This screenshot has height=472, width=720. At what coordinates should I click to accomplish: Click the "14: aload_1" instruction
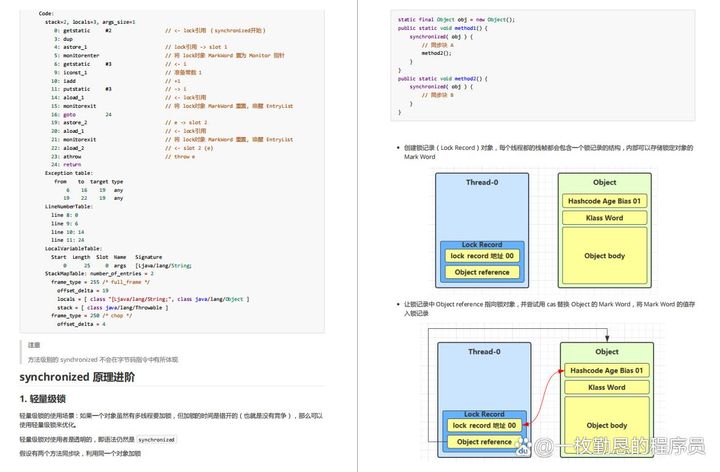pyautogui.click(x=68, y=97)
